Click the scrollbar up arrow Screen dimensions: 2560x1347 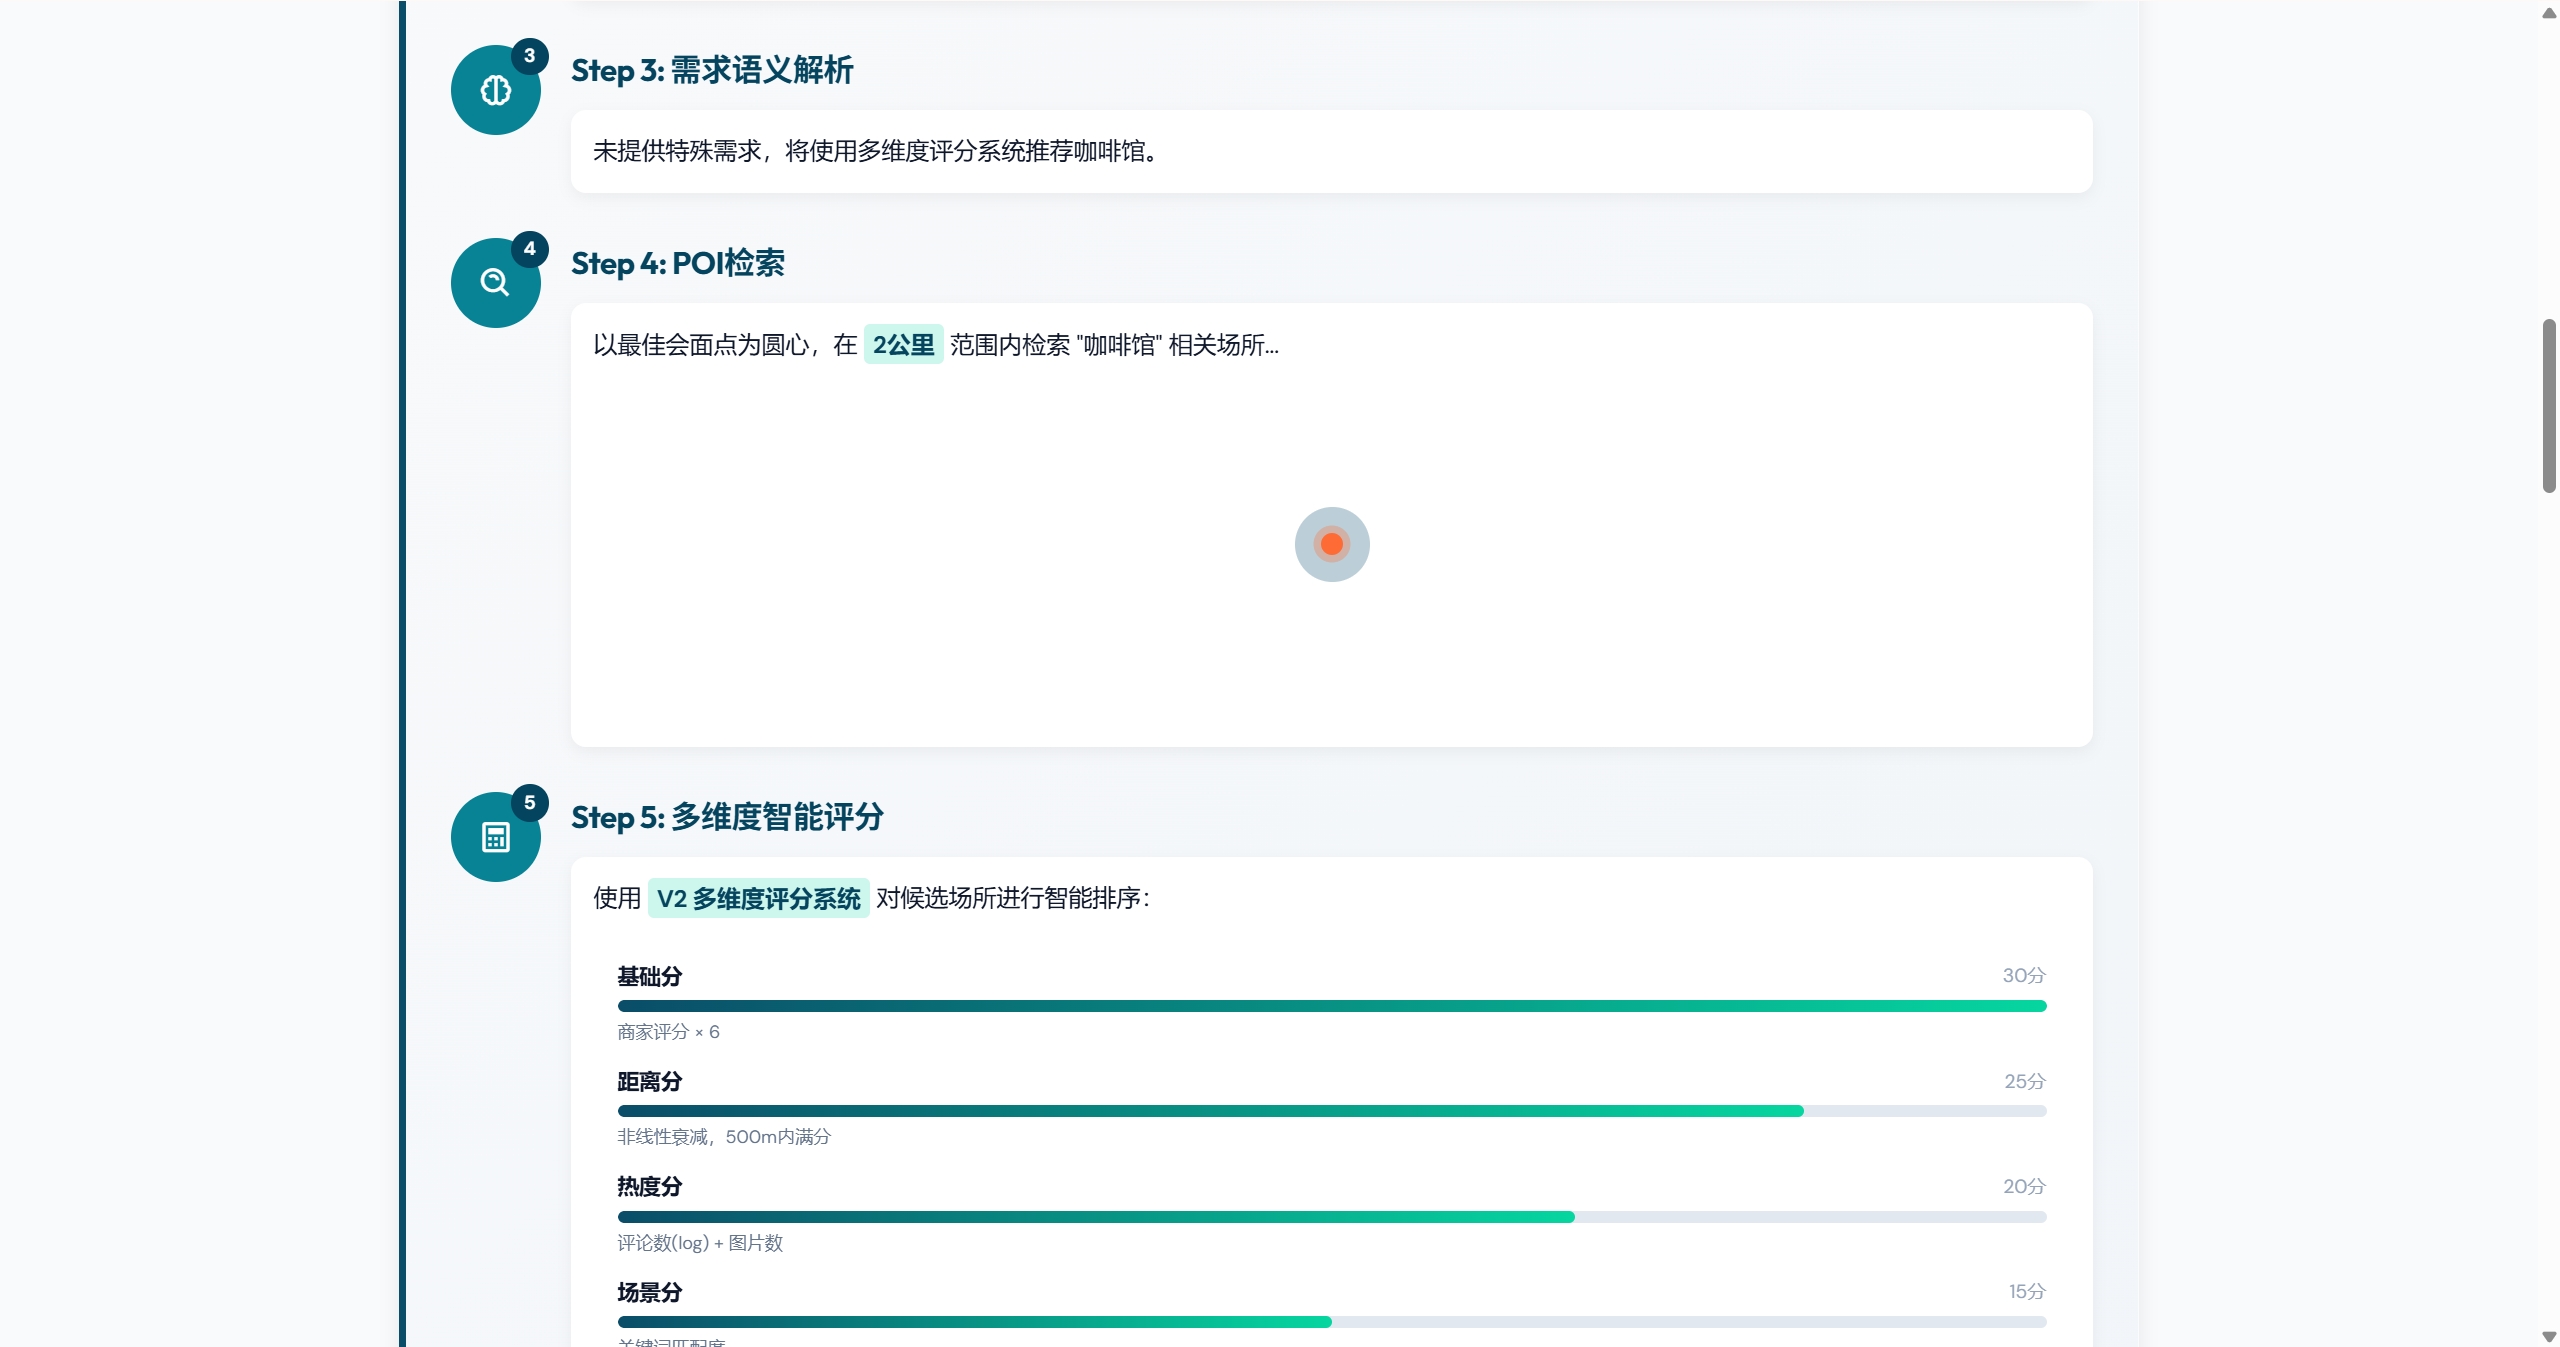tap(2549, 13)
